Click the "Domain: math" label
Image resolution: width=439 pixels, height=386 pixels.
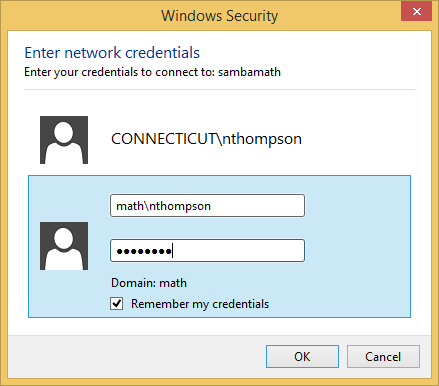[x=149, y=283]
